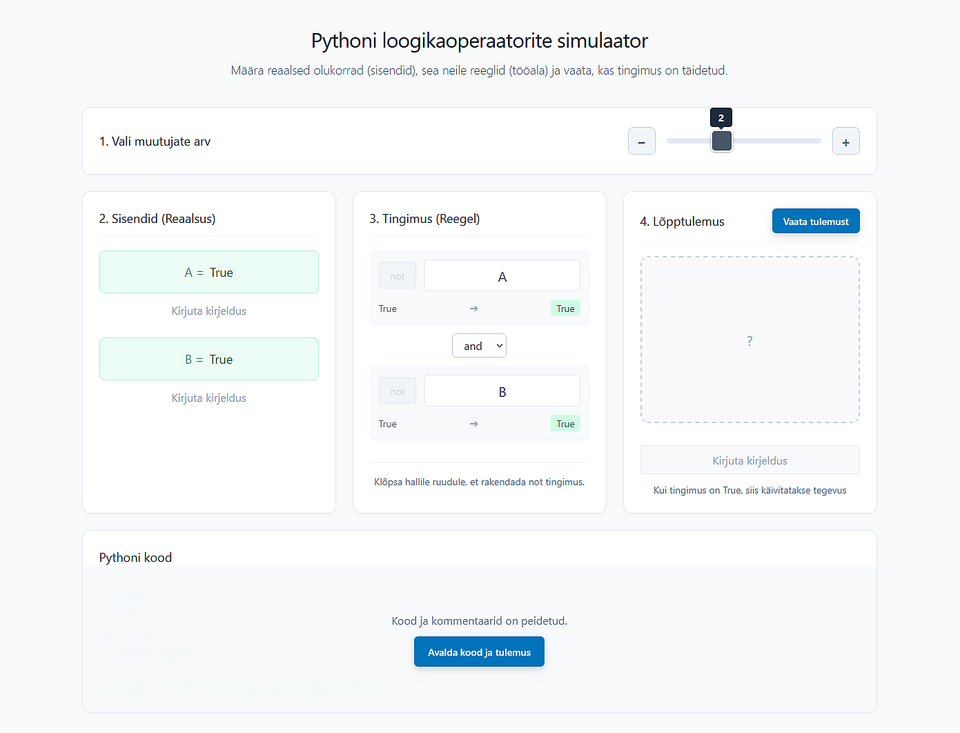Click the arrow icon in condition A row
This screenshot has height=733, width=960.
474,309
